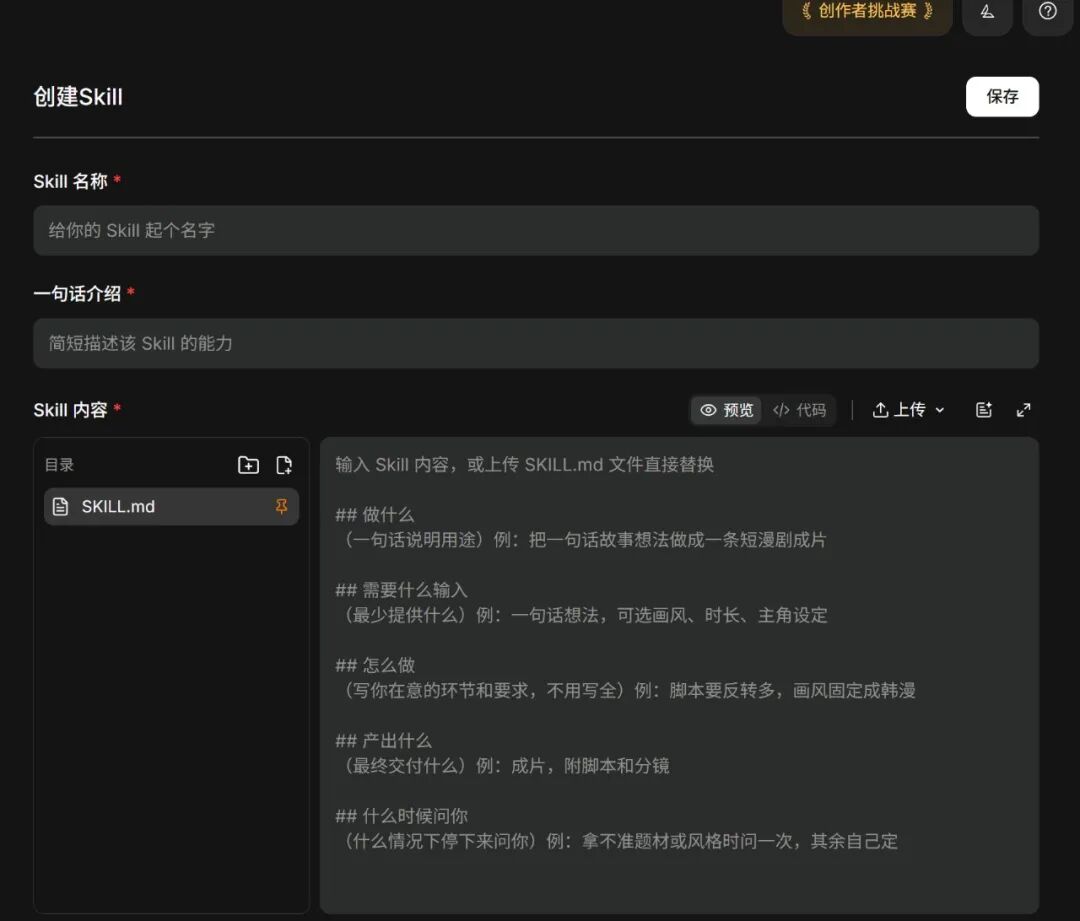Click the Skill 内容 label
This screenshot has width=1080, height=921.
tap(70, 410)
